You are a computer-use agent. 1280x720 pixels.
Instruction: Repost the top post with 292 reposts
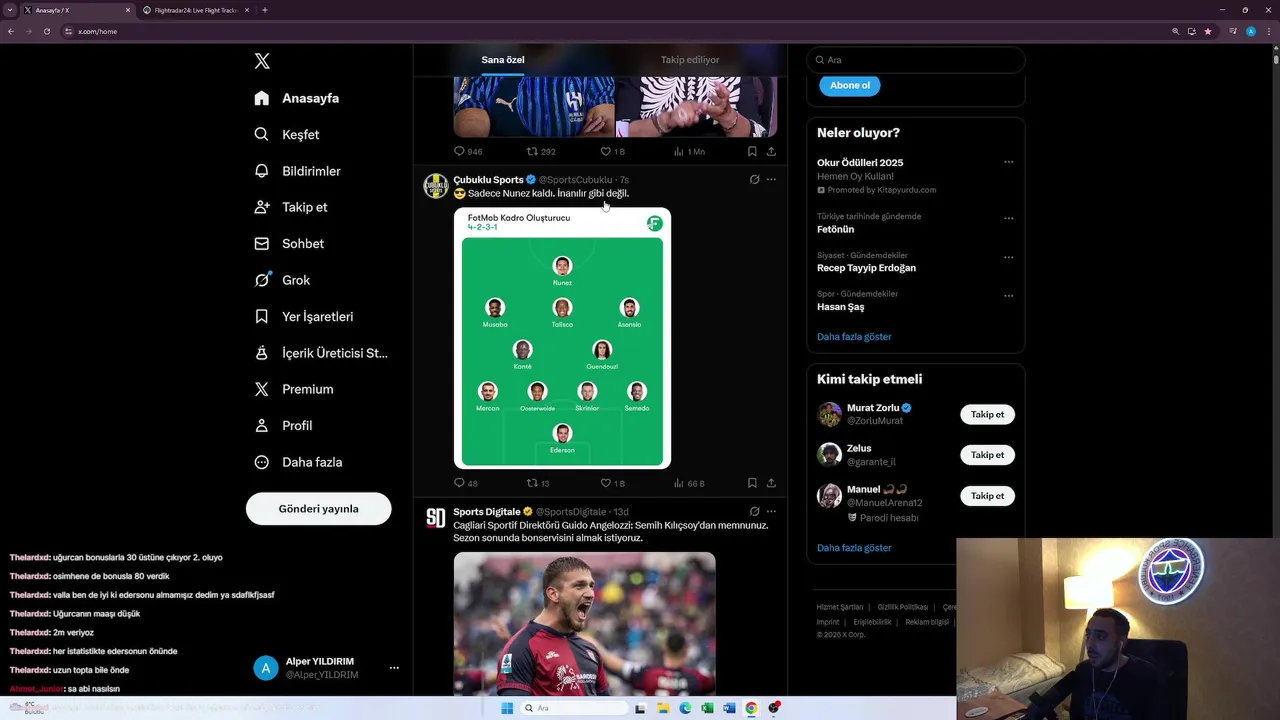(532, 151)
